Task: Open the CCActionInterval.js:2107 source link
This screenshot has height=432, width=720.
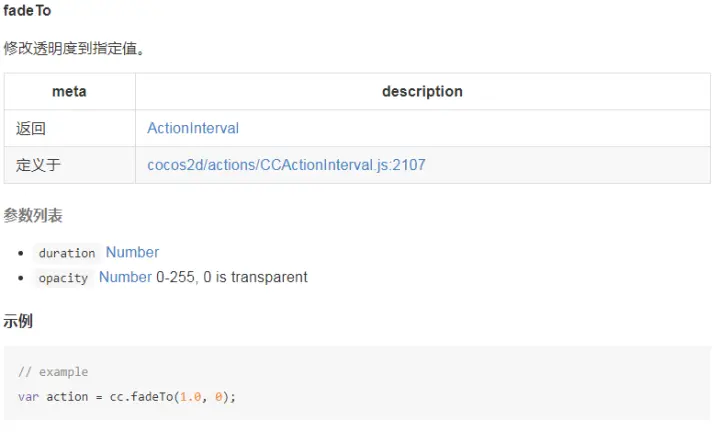Action: pyautogui.click(x=286, y=165)
